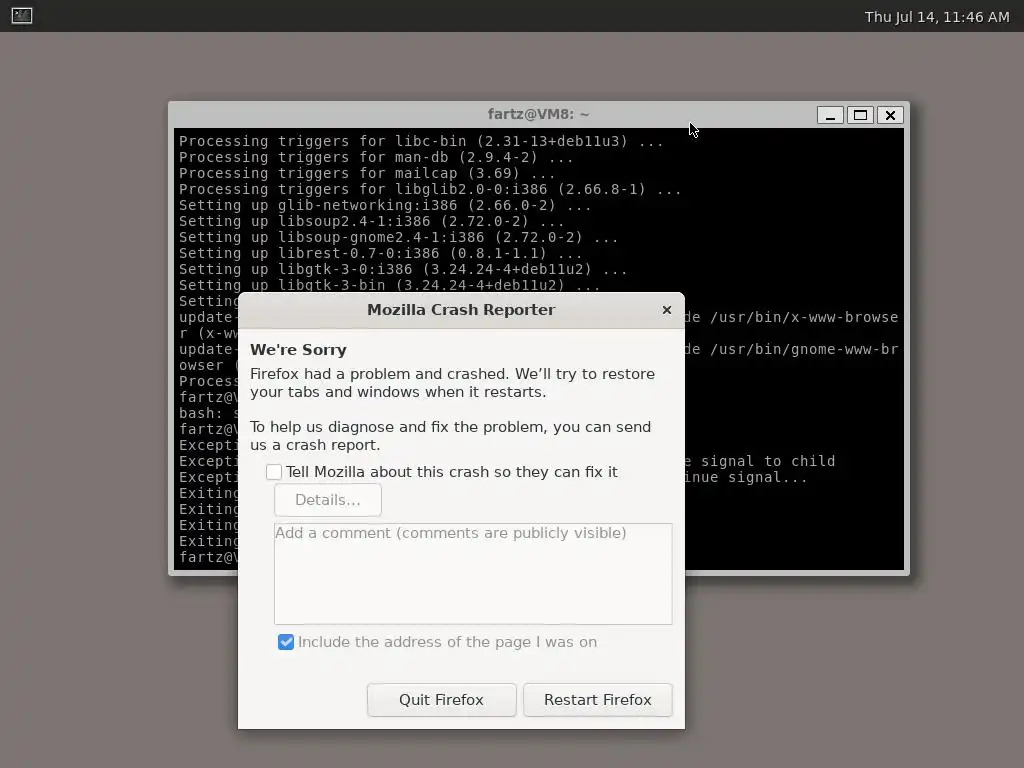Click 'Setting up librest-0.7-0:i386' terminal line

click(x=381, y=253)
